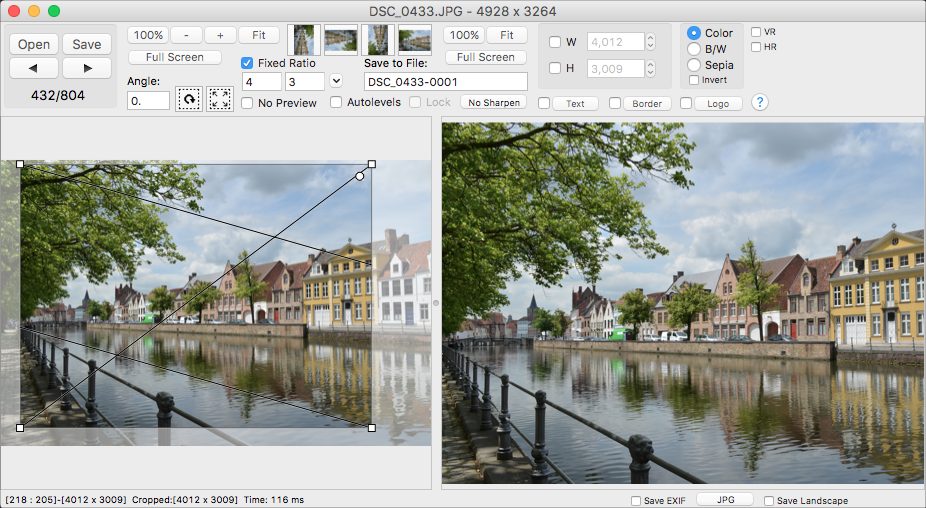Tick the checkbox beside Border button
The height and width of the screenshot is (508, 926).
[615, 103]
